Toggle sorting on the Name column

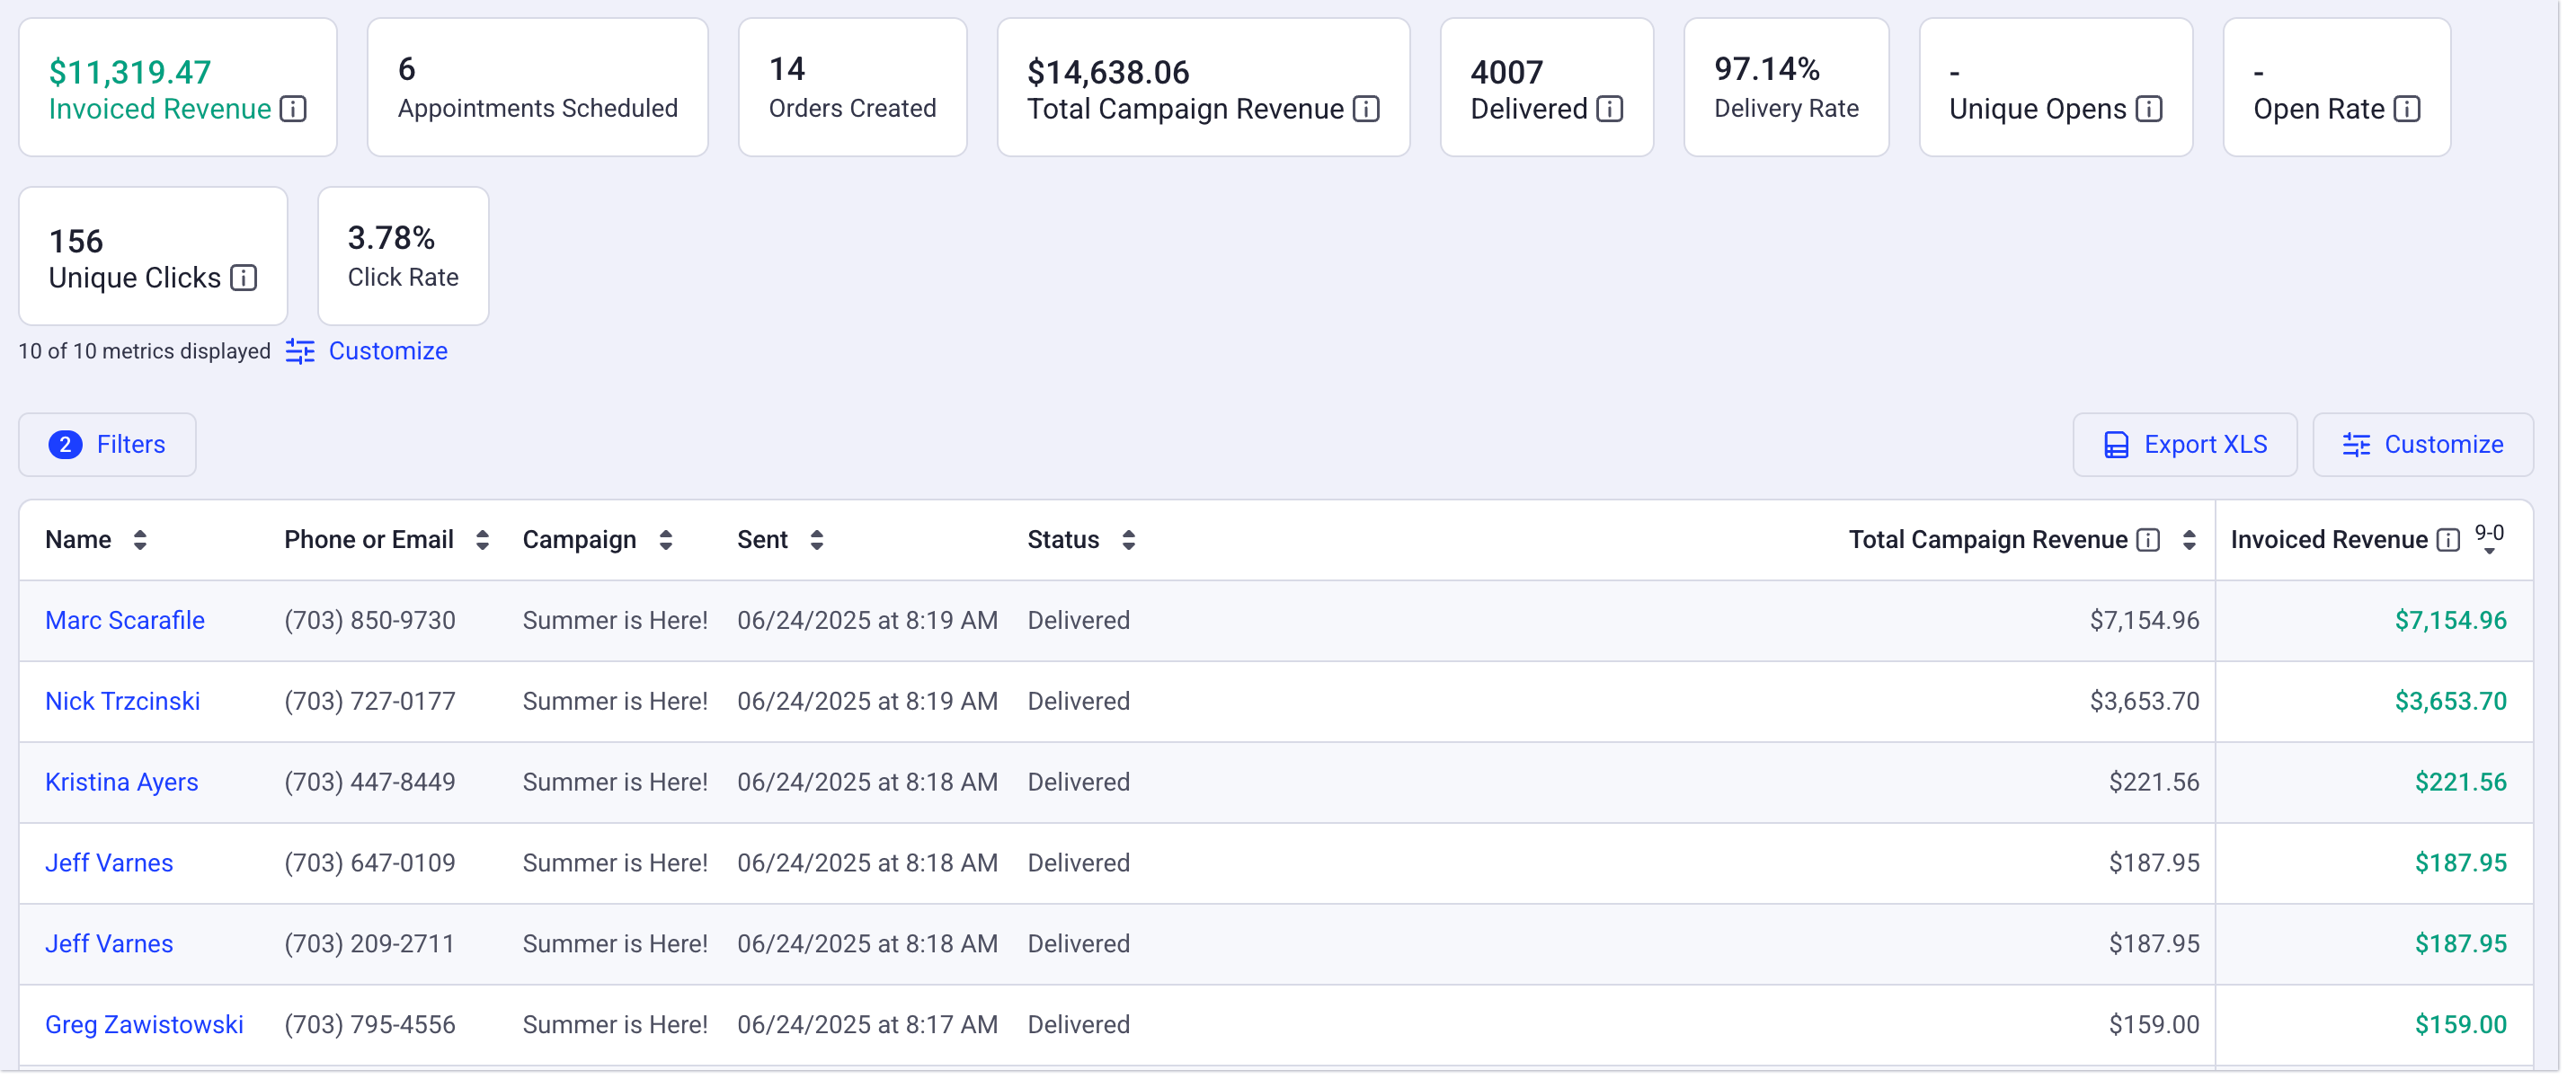click(141, 539)
